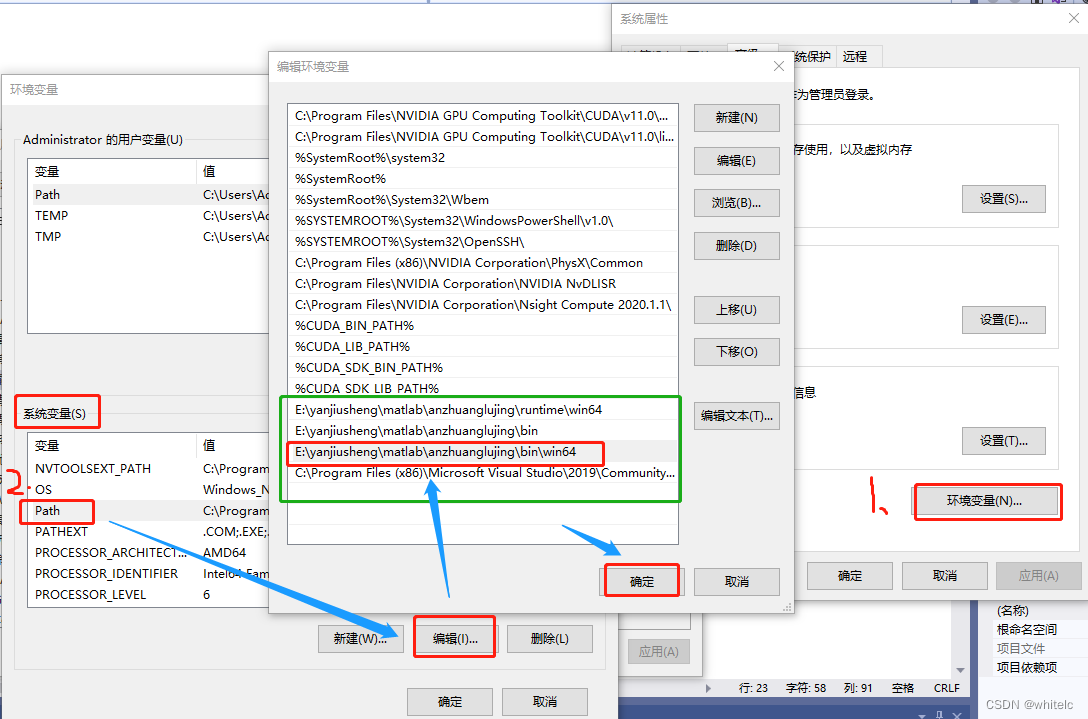The width and height of the screenshot is (1088, 719).
Task: Open the docked panel options via the down arrow
Action: [x=923, y=716]
